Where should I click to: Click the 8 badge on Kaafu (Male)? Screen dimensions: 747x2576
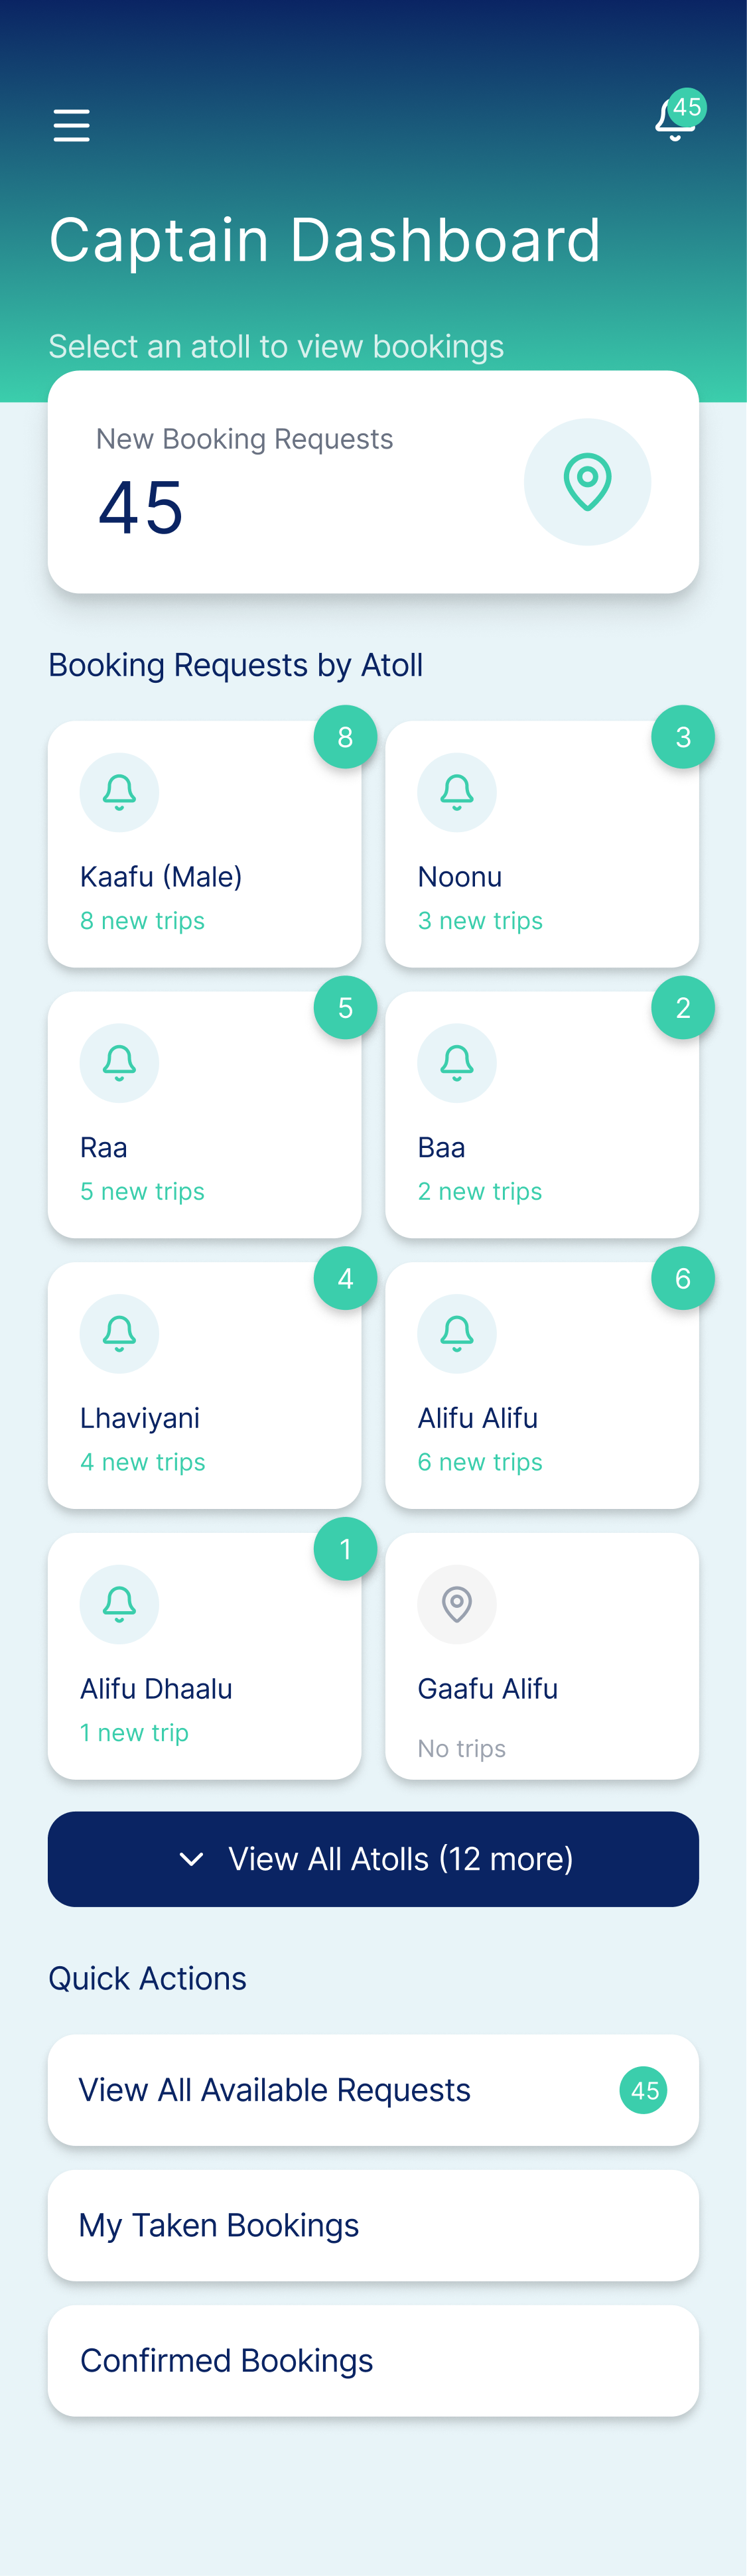pyautogui.click(x=345, y=737)
